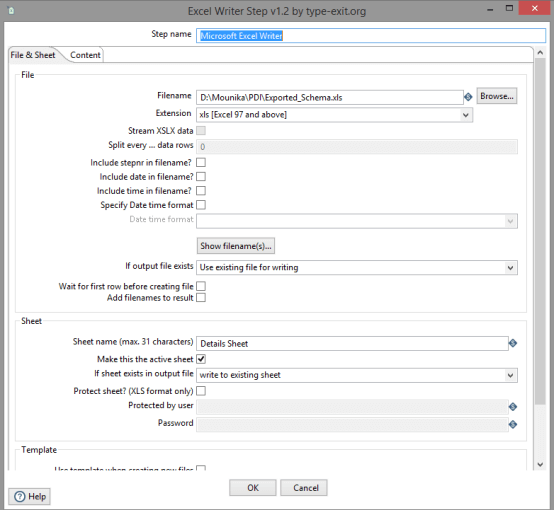Click the Filename input field
Screen dimensions: 554x511
pyautogui.click(x=330, y=97)
